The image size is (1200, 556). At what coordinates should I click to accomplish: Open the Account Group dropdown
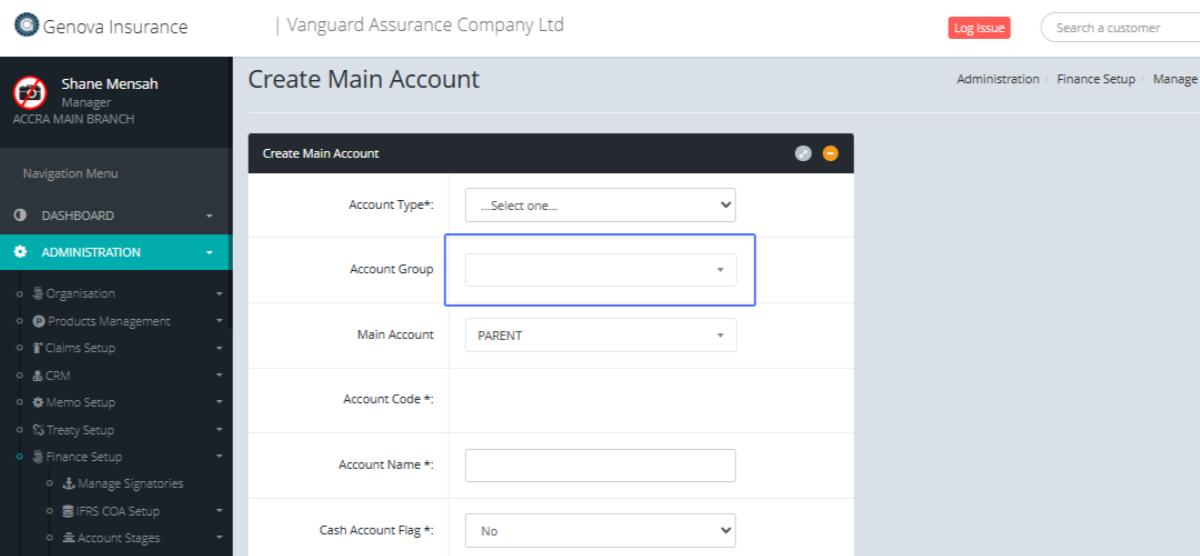pos(600,270)
